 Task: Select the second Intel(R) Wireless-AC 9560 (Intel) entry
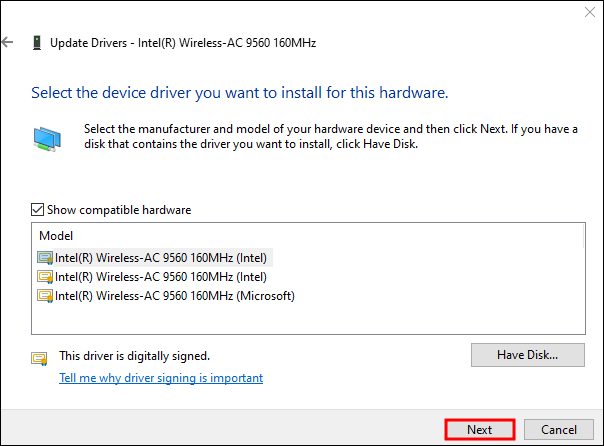[x=160, y=276]
